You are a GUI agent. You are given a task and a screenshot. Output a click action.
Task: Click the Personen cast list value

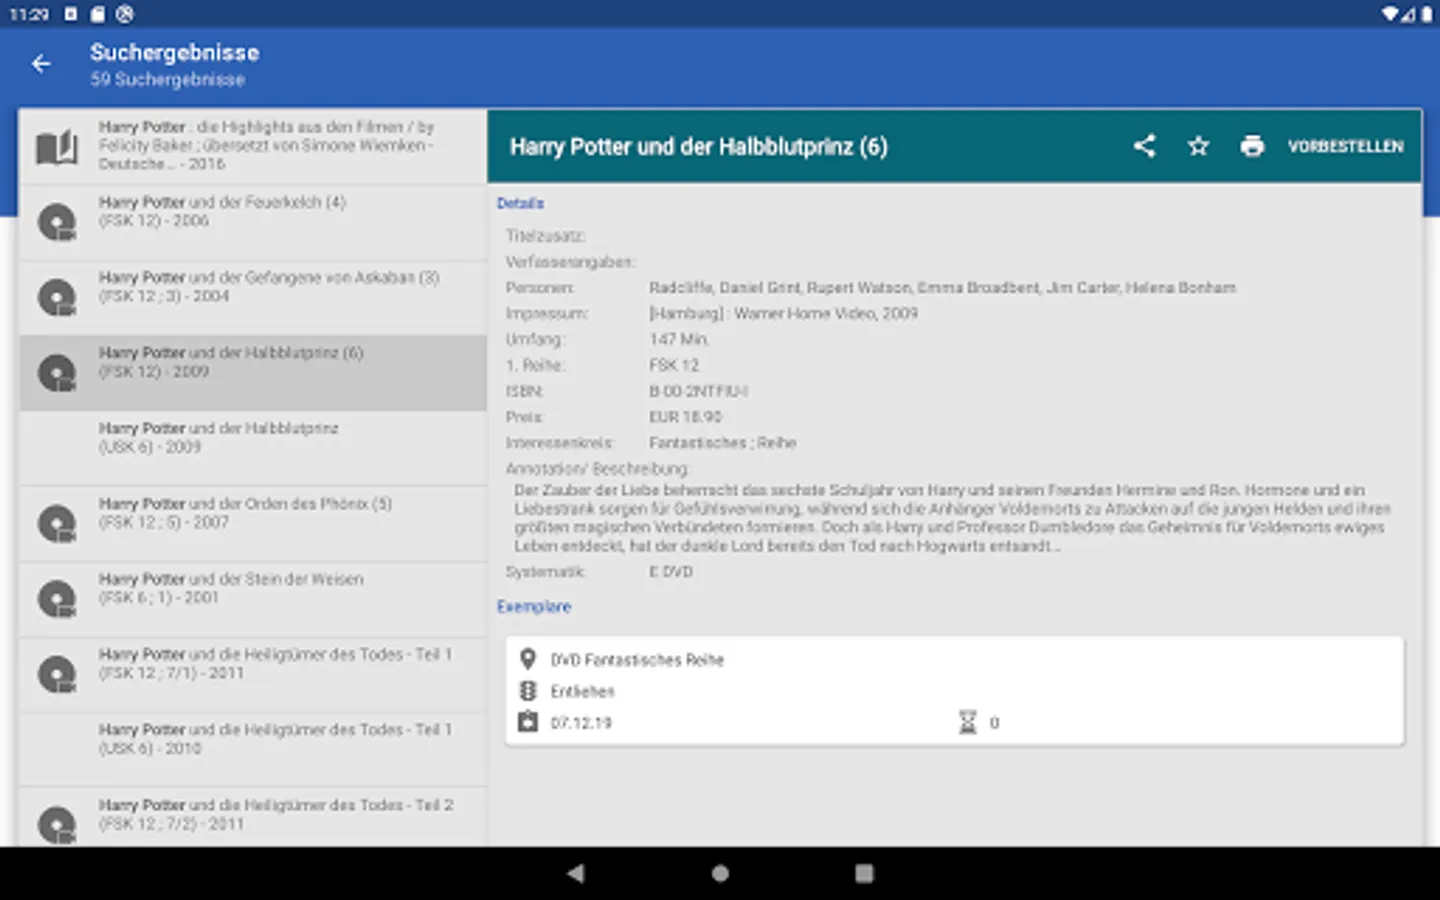942,288
